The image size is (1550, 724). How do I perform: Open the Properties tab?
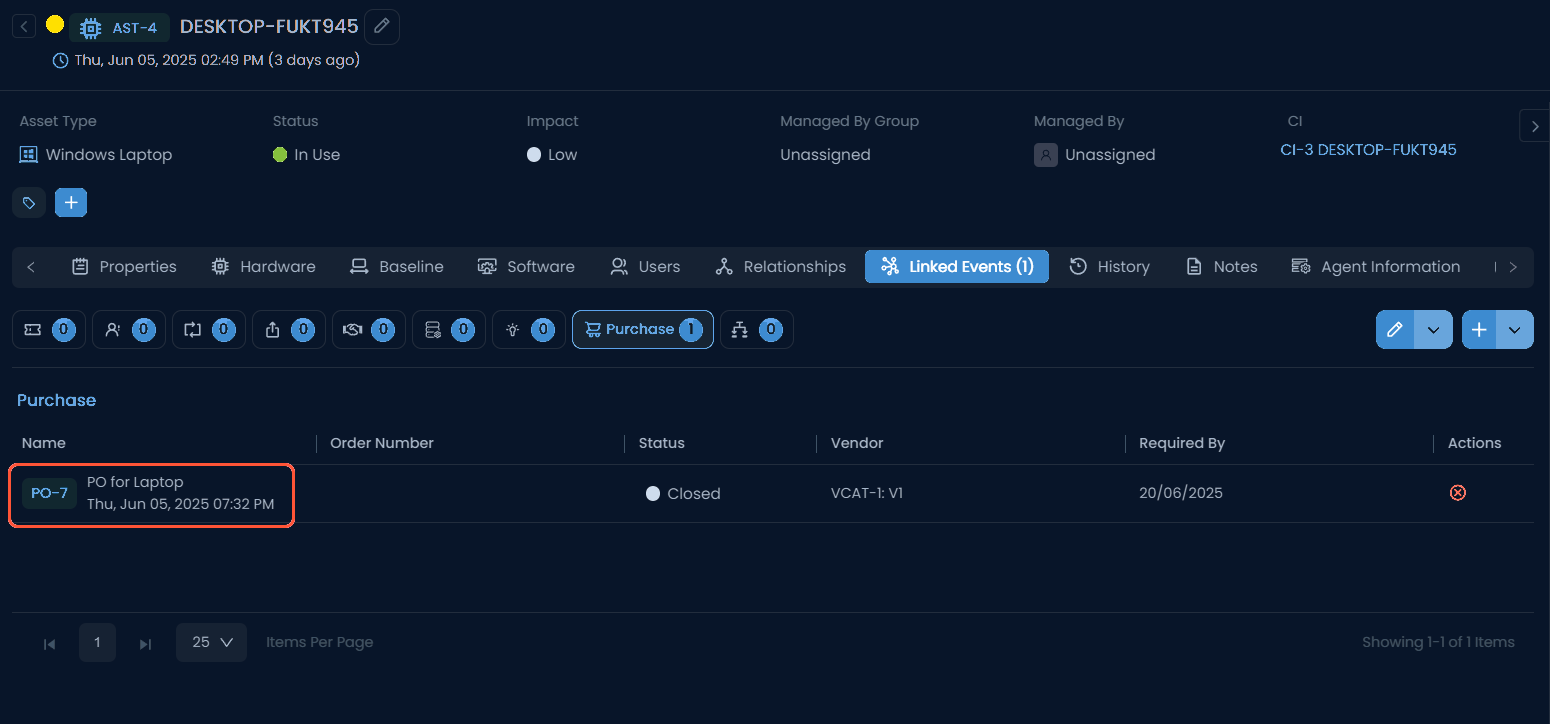(x=125, y=267)
